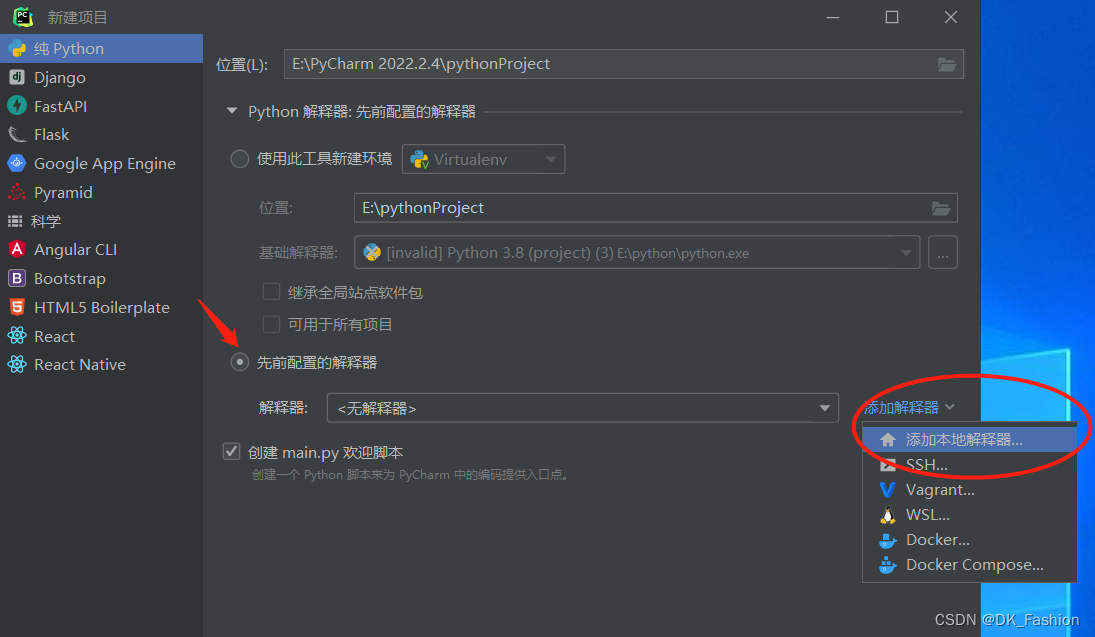Select the Bootstrap B icon

[x=17, y=278]
